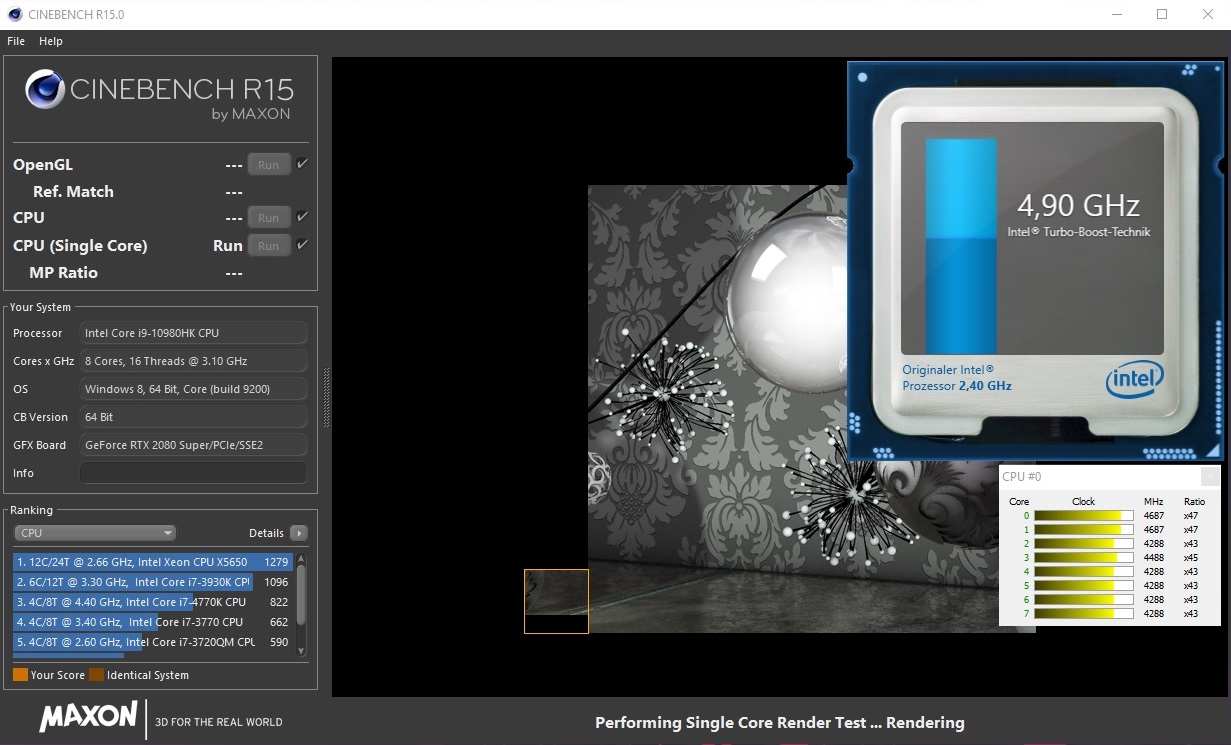Click the blue turbo frequency bar
Image resolution: width=1231 pixels, height=745 pixels.
pos(961,246)
